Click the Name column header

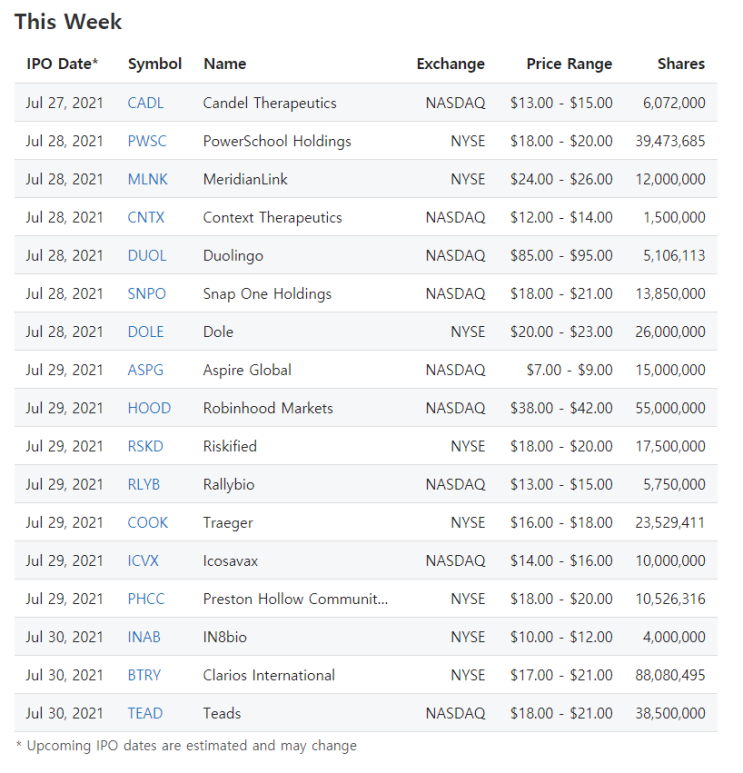pos(225,64)
